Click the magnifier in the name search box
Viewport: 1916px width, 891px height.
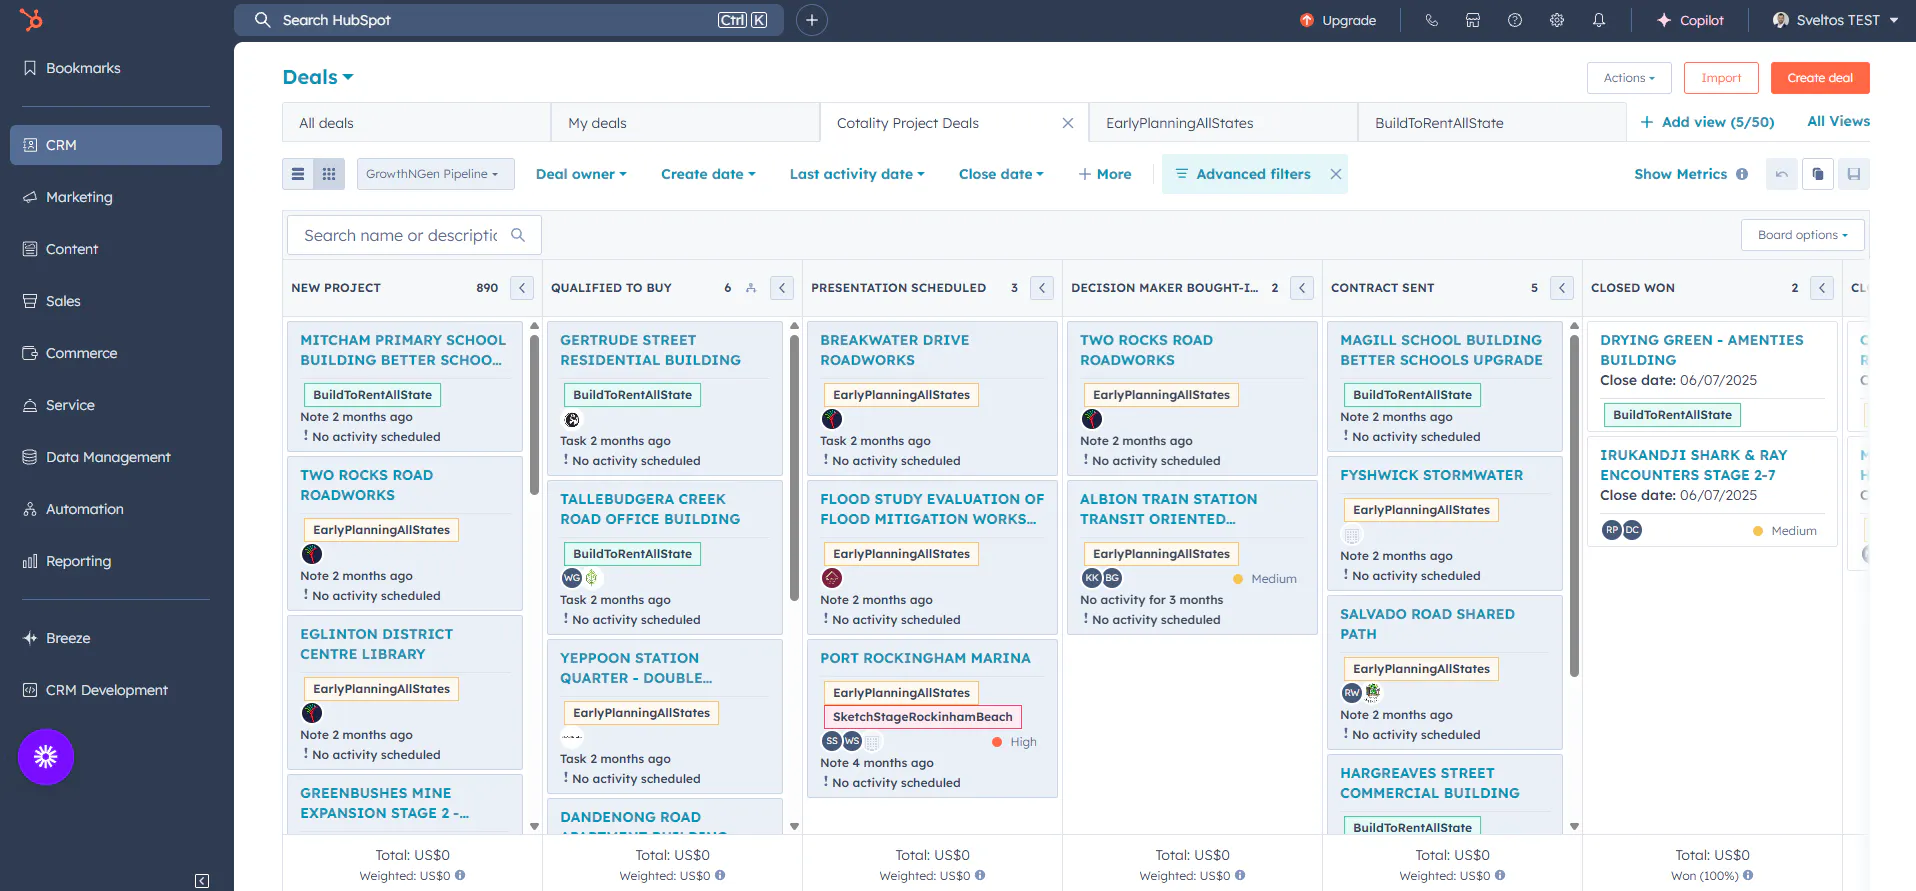click(x=518, y=235)
